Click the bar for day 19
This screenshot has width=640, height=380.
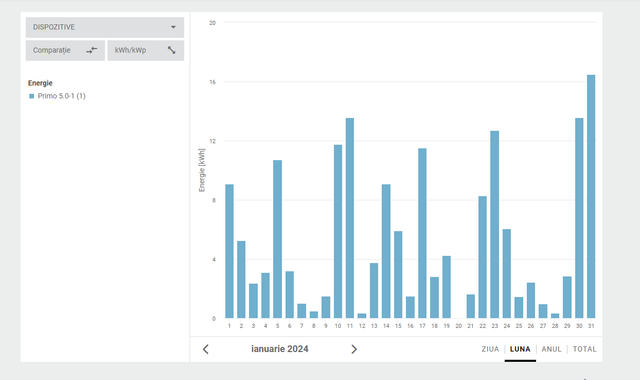[447, 287]
